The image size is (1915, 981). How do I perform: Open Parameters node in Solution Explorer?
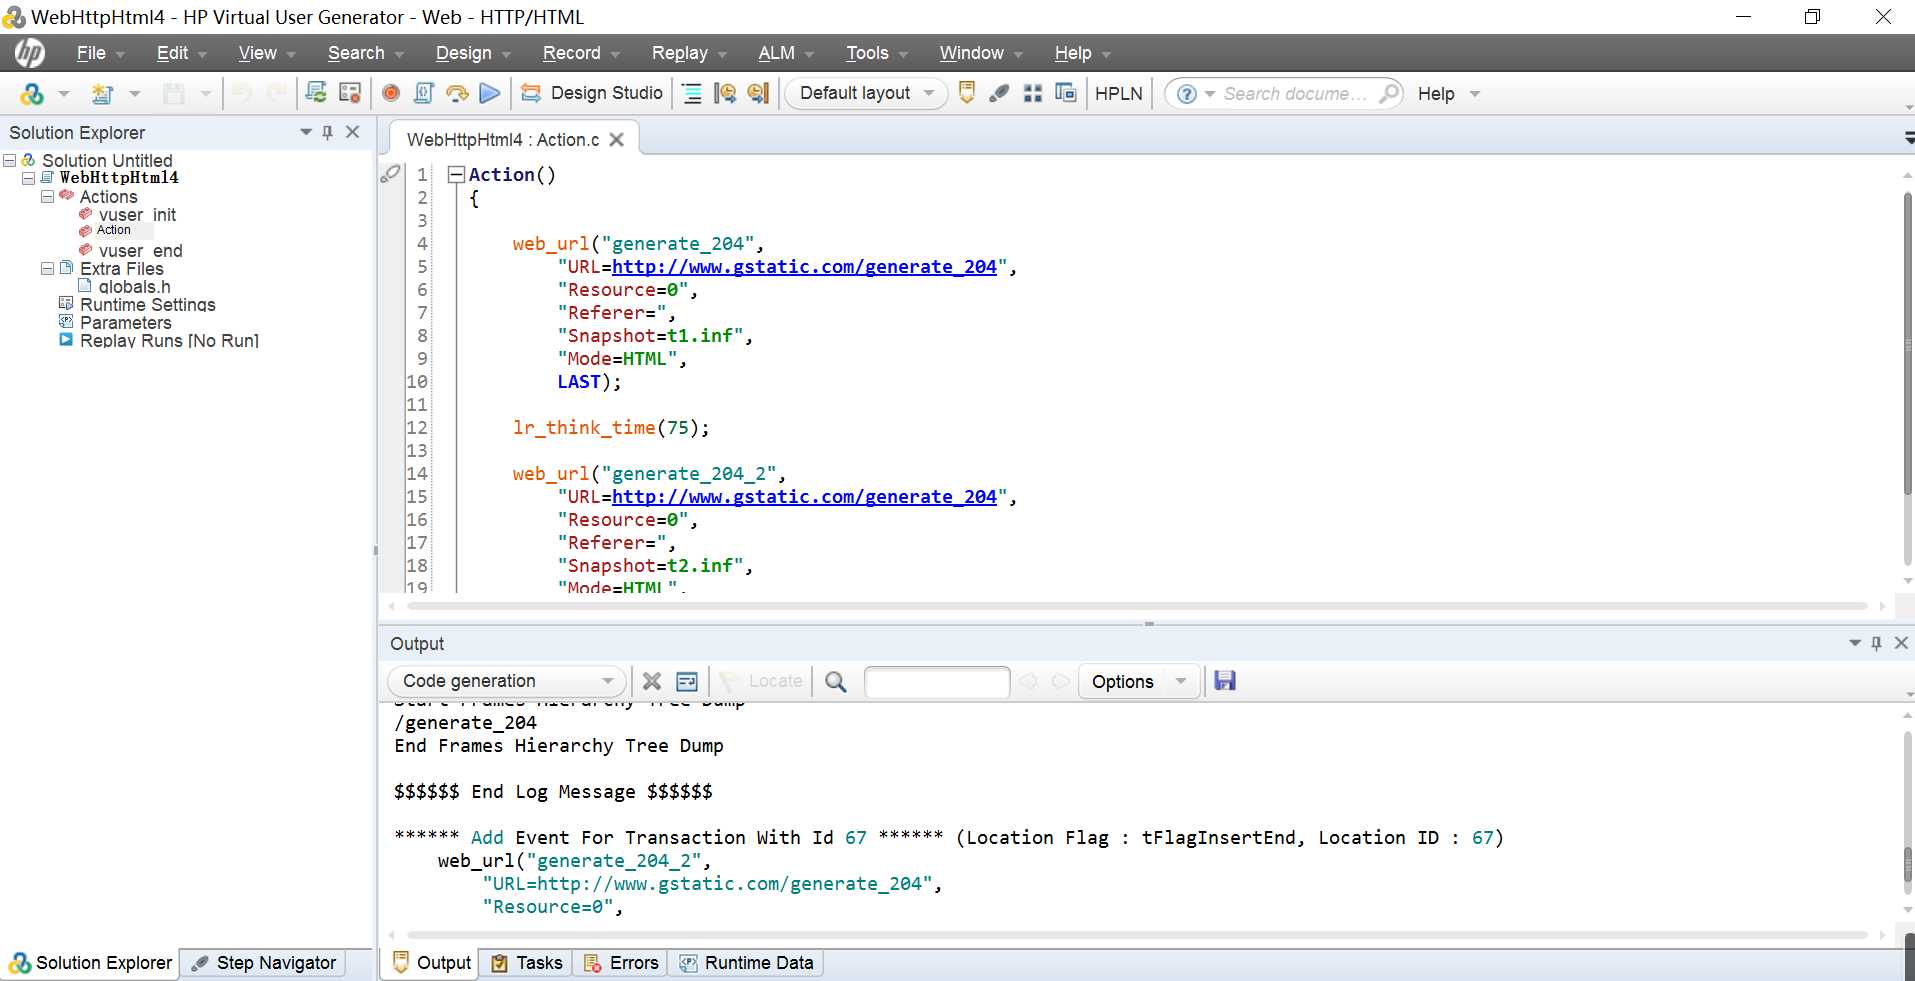(125, 322)
